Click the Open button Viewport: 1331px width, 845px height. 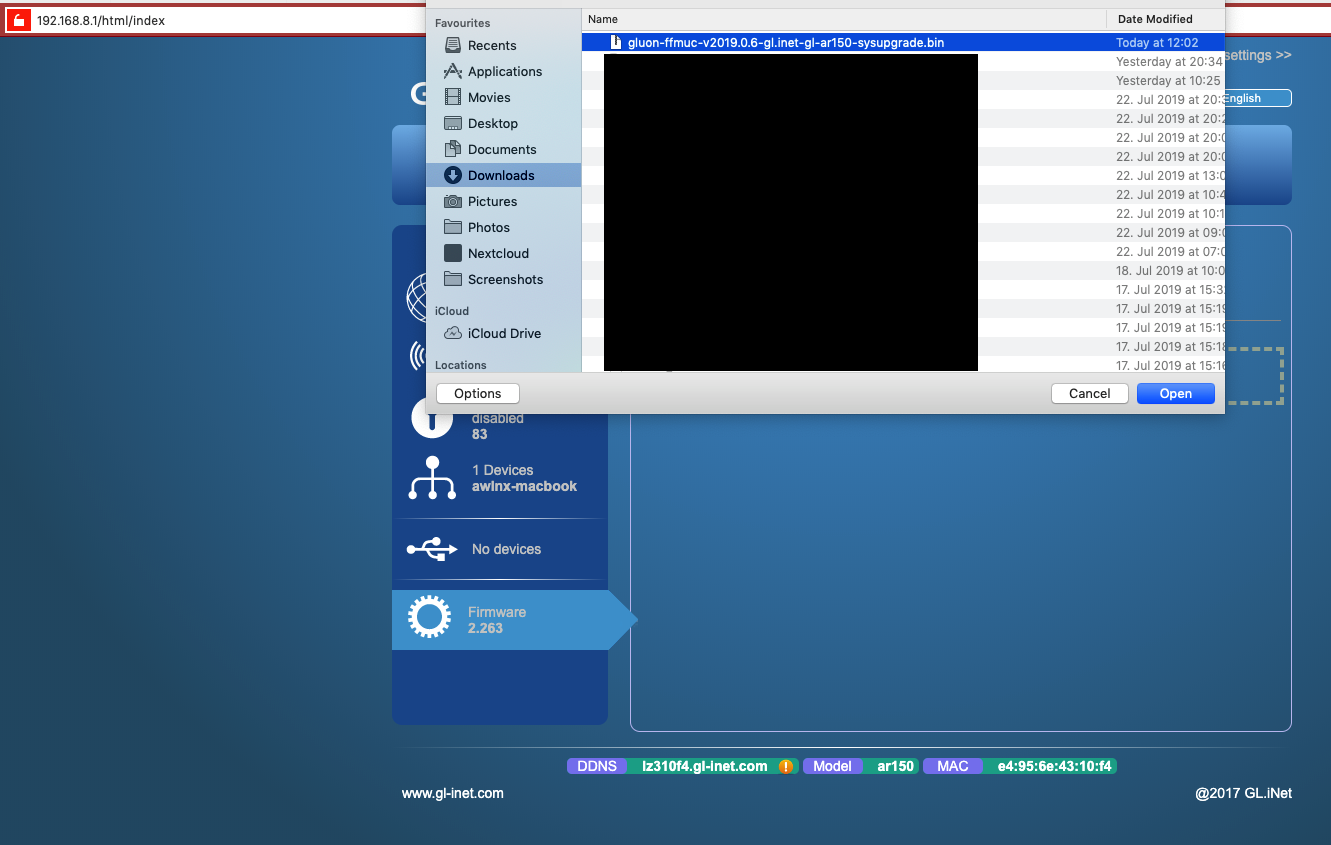(x=1175, y=393)
